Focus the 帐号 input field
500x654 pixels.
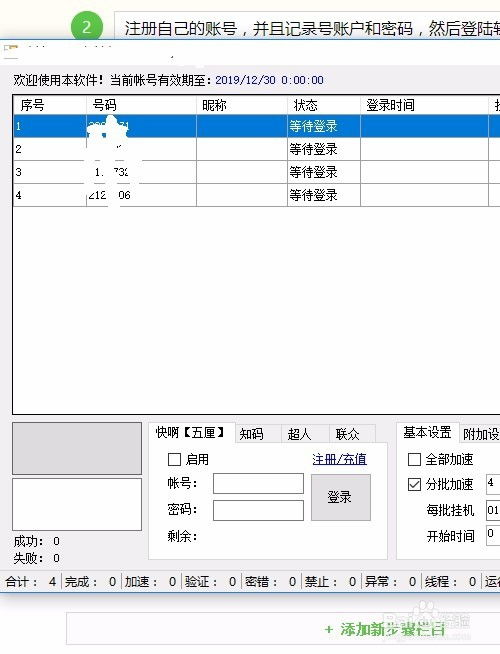[258, 483]
